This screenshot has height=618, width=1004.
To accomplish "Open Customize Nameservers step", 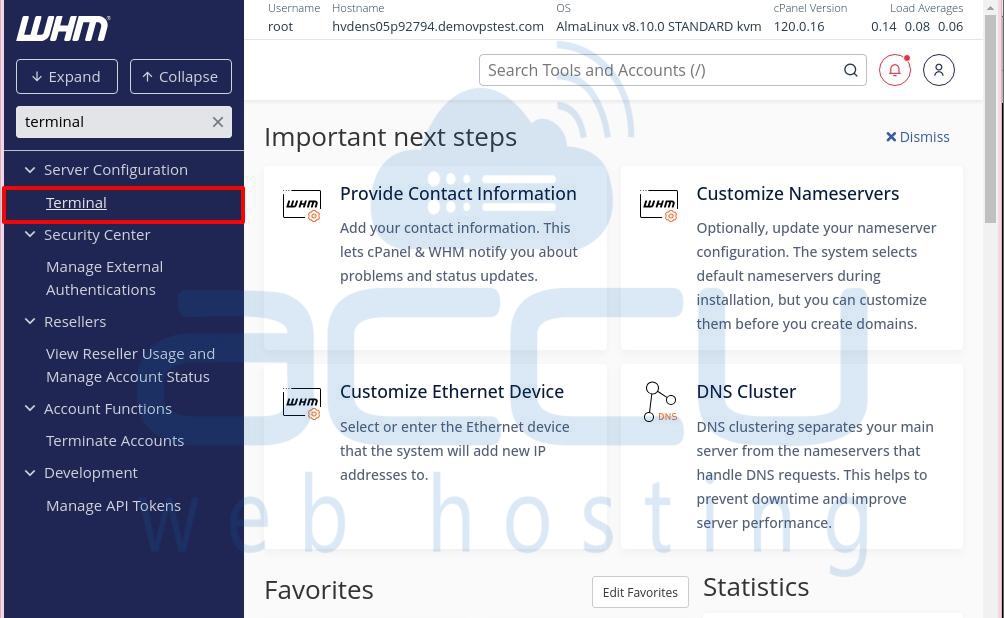I will 798,193.
